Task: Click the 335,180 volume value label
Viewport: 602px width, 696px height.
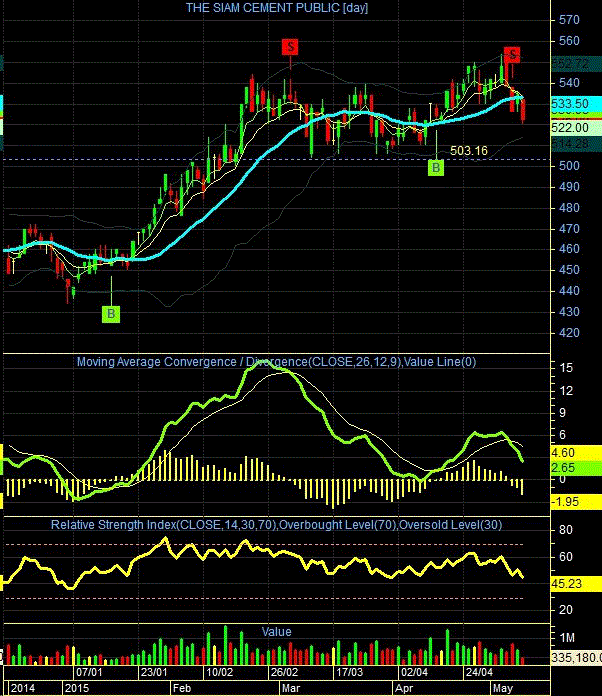Action: [576, 657]
